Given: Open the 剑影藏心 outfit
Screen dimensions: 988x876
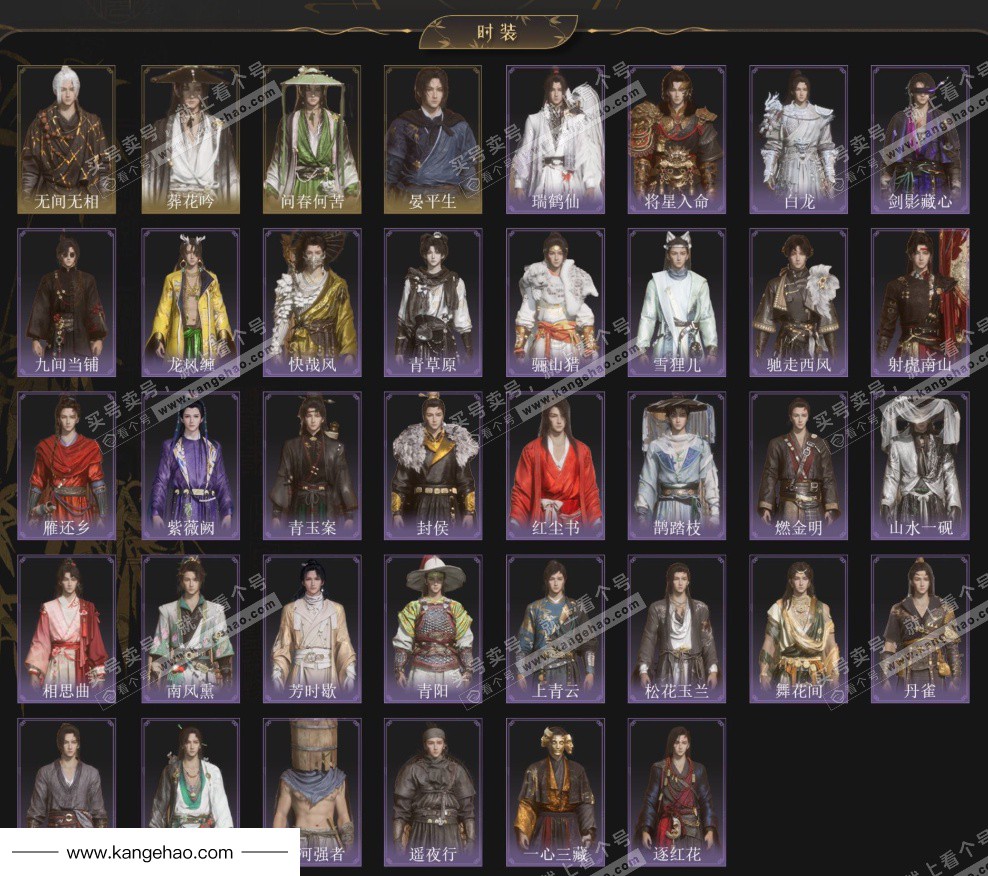Looking at the screenshot, I should 920,139.
